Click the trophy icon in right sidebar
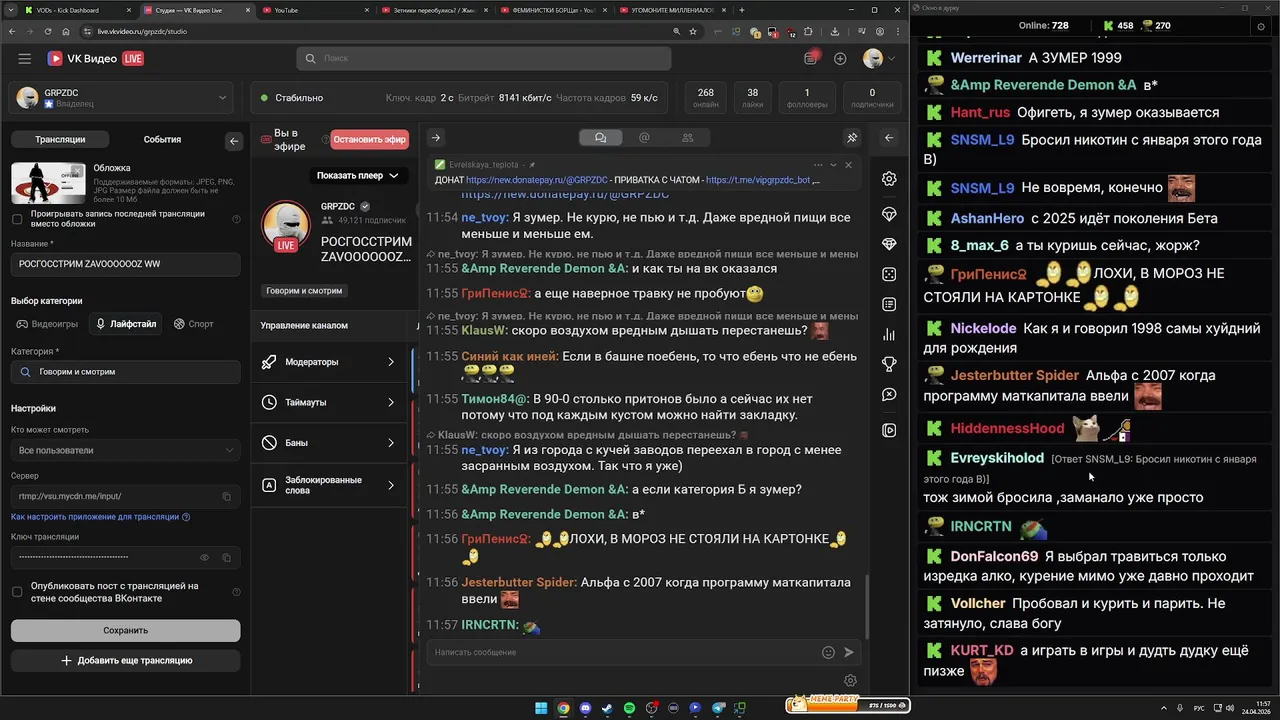Viewport: 1280px width, 720px height. [x=889, y=364]
